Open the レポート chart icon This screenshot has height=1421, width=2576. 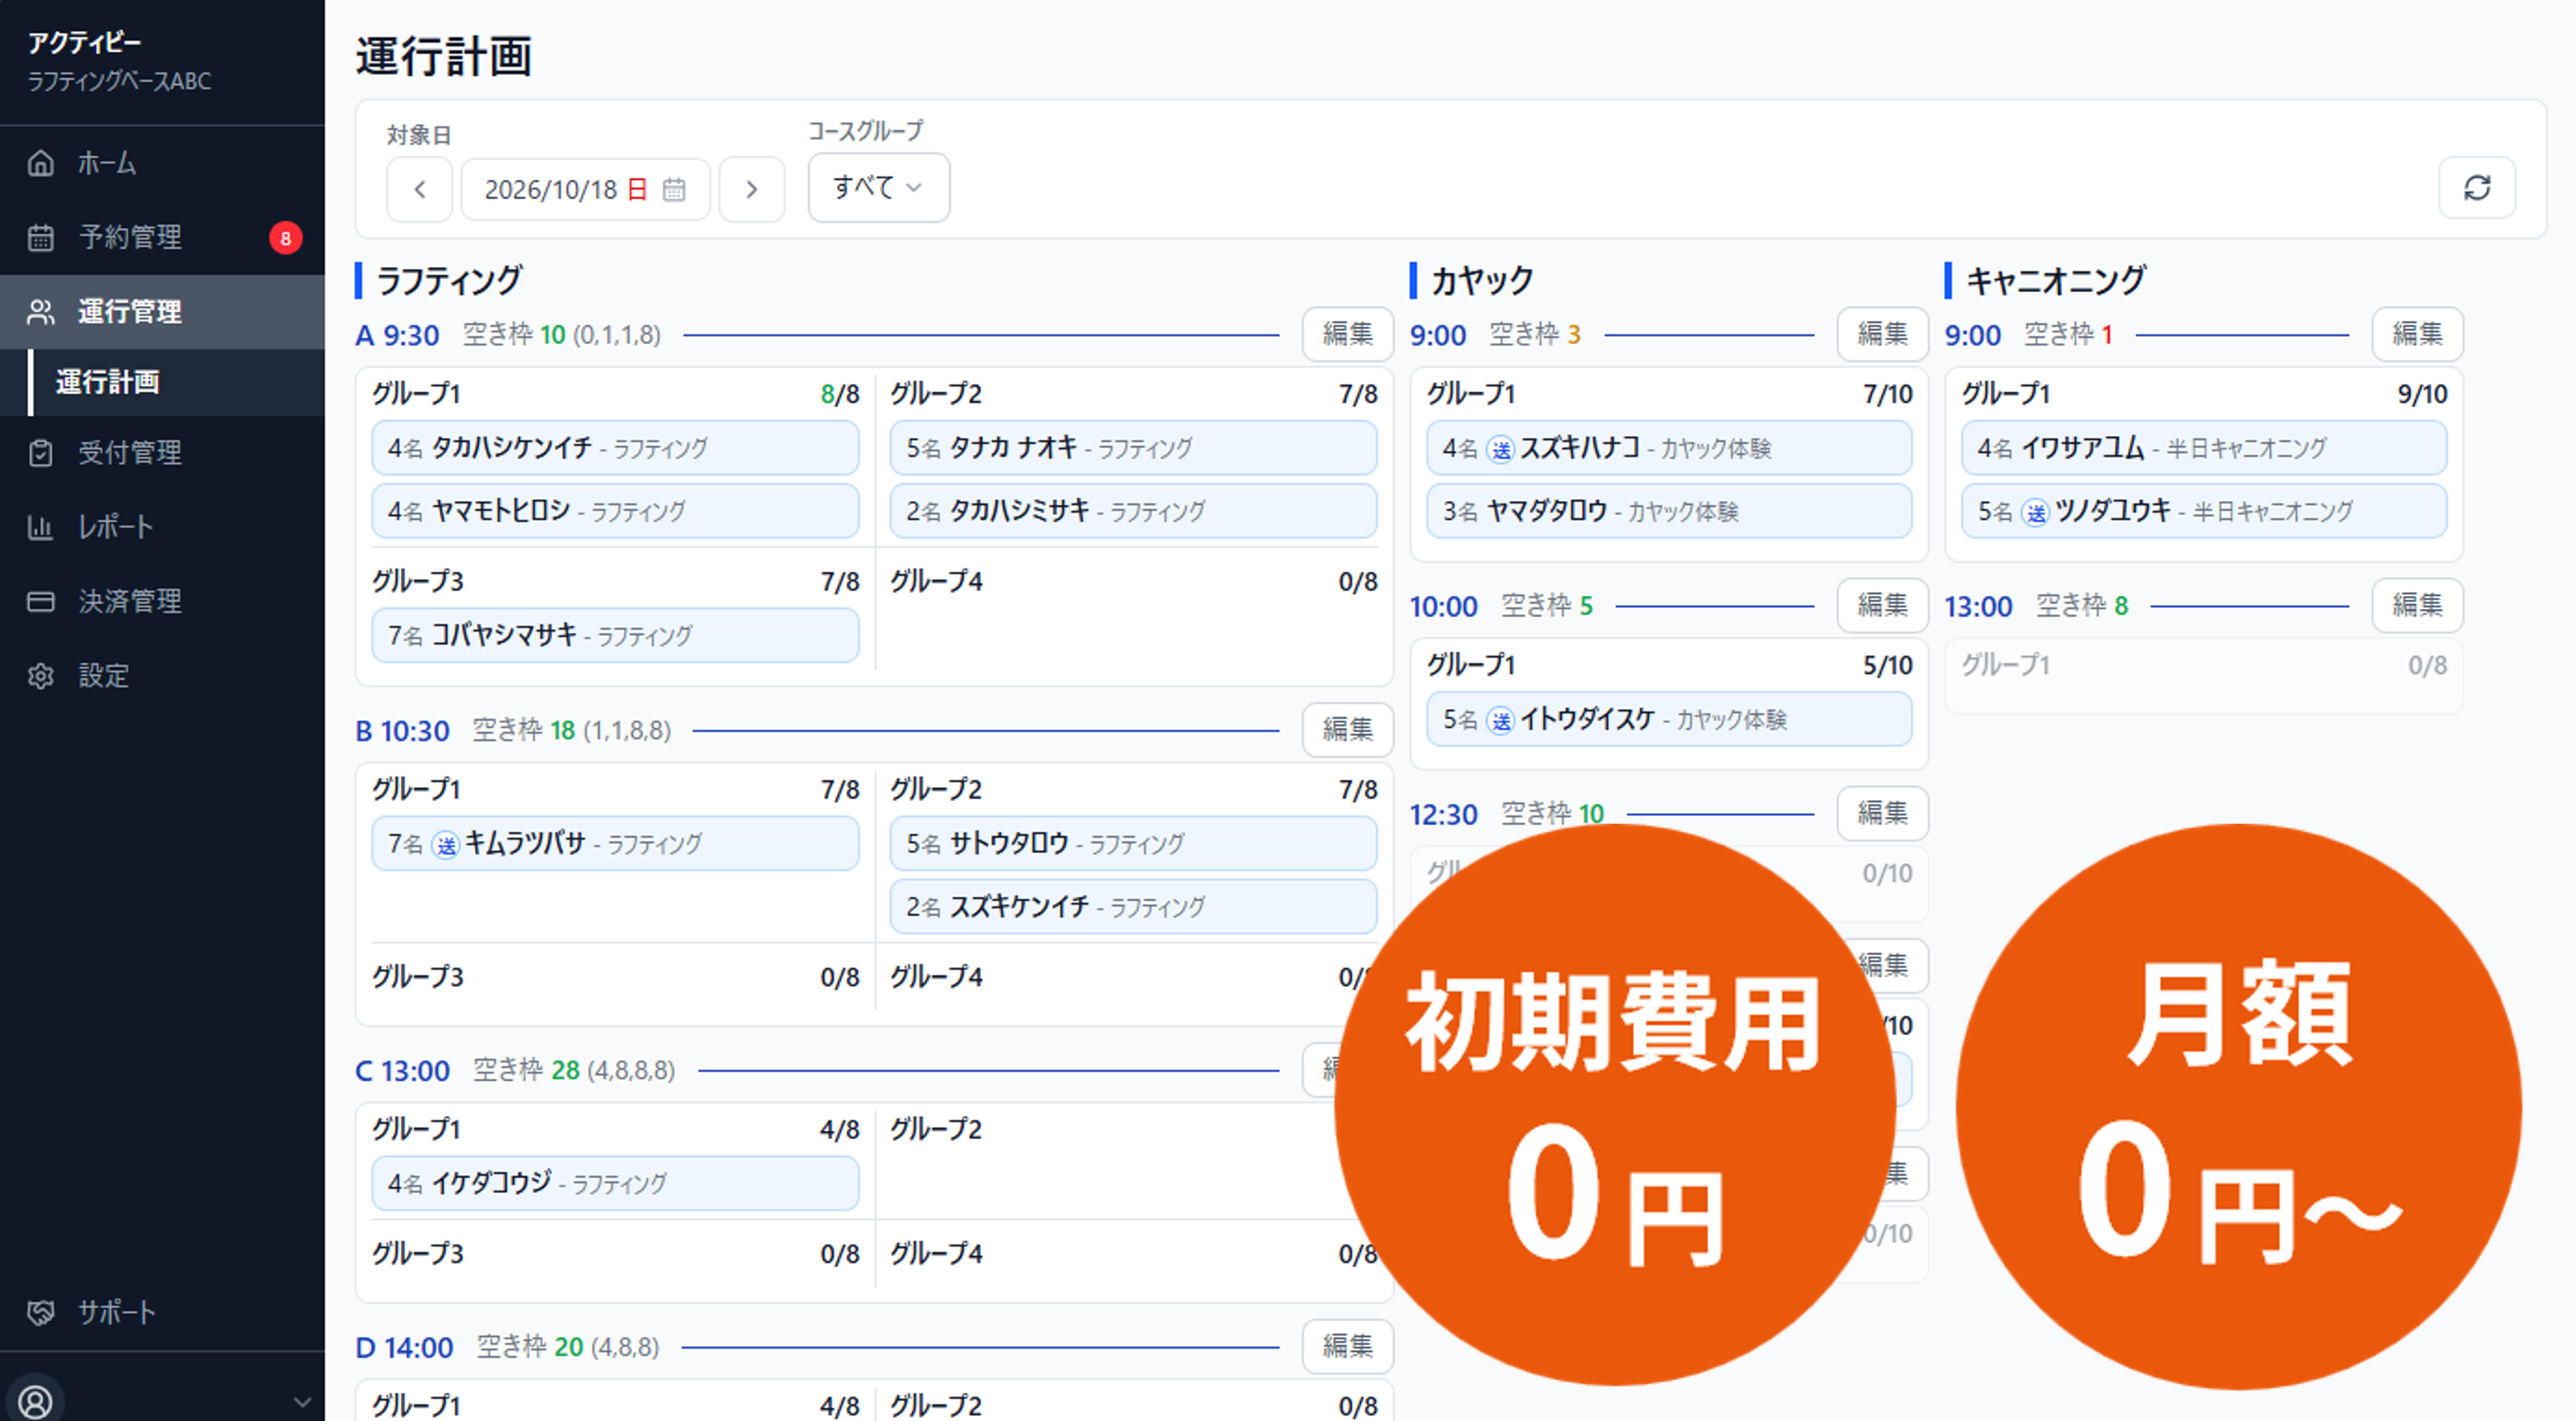pyautogui.click(x=41, y=527)
